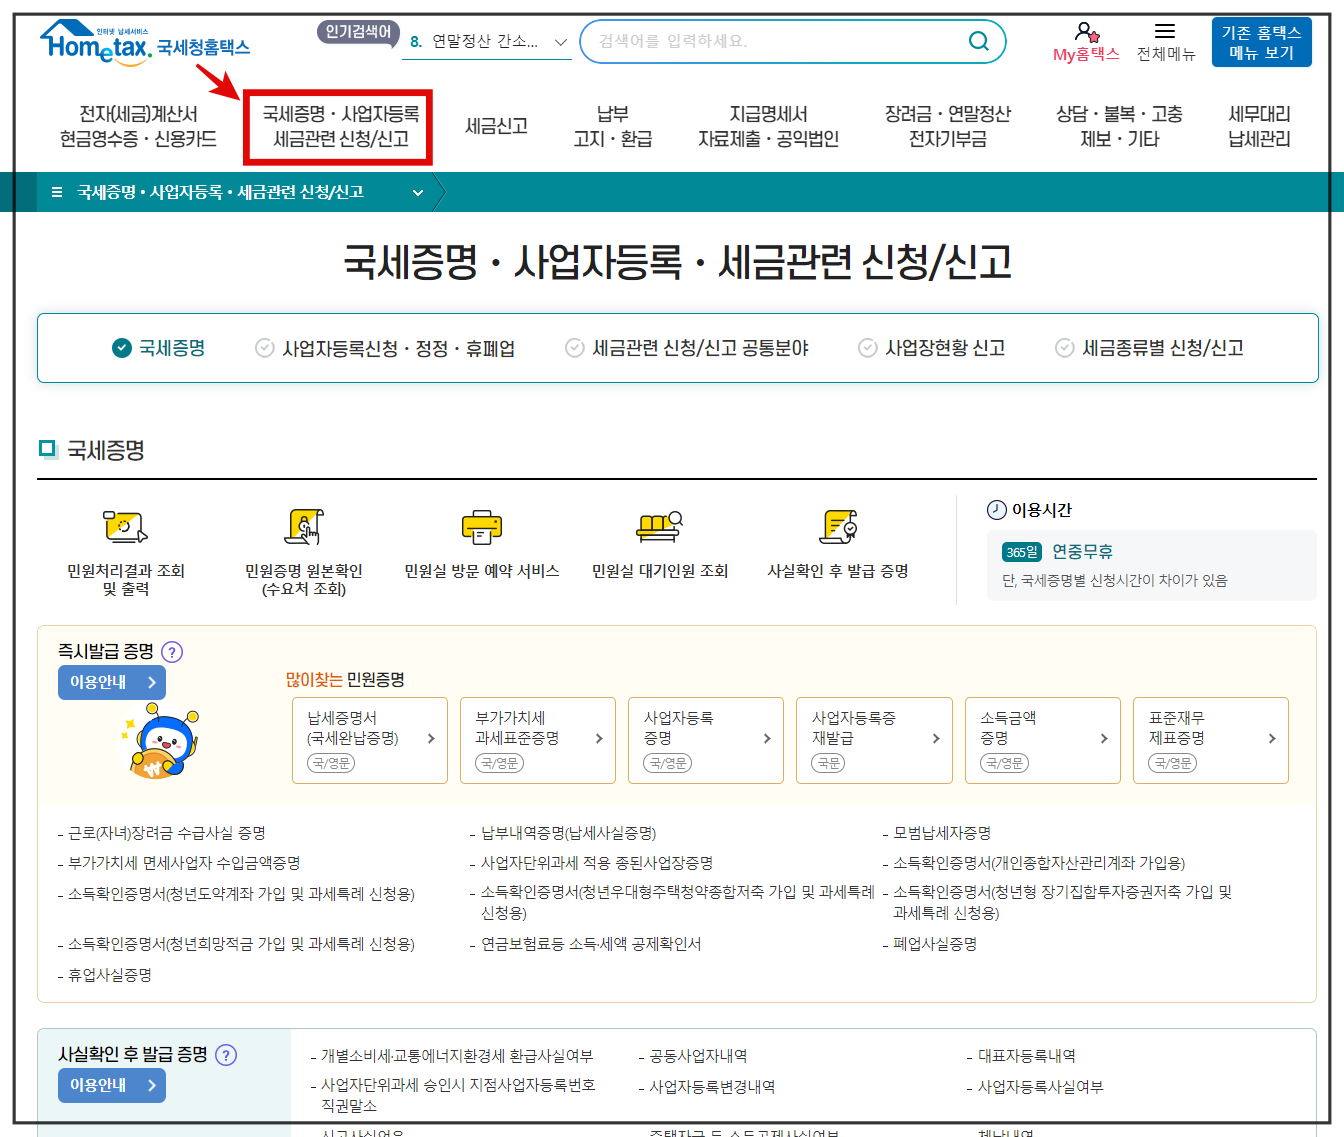The image size is (1344, 1137).
Task: Click the search input field
Action: tap(790, 41)
